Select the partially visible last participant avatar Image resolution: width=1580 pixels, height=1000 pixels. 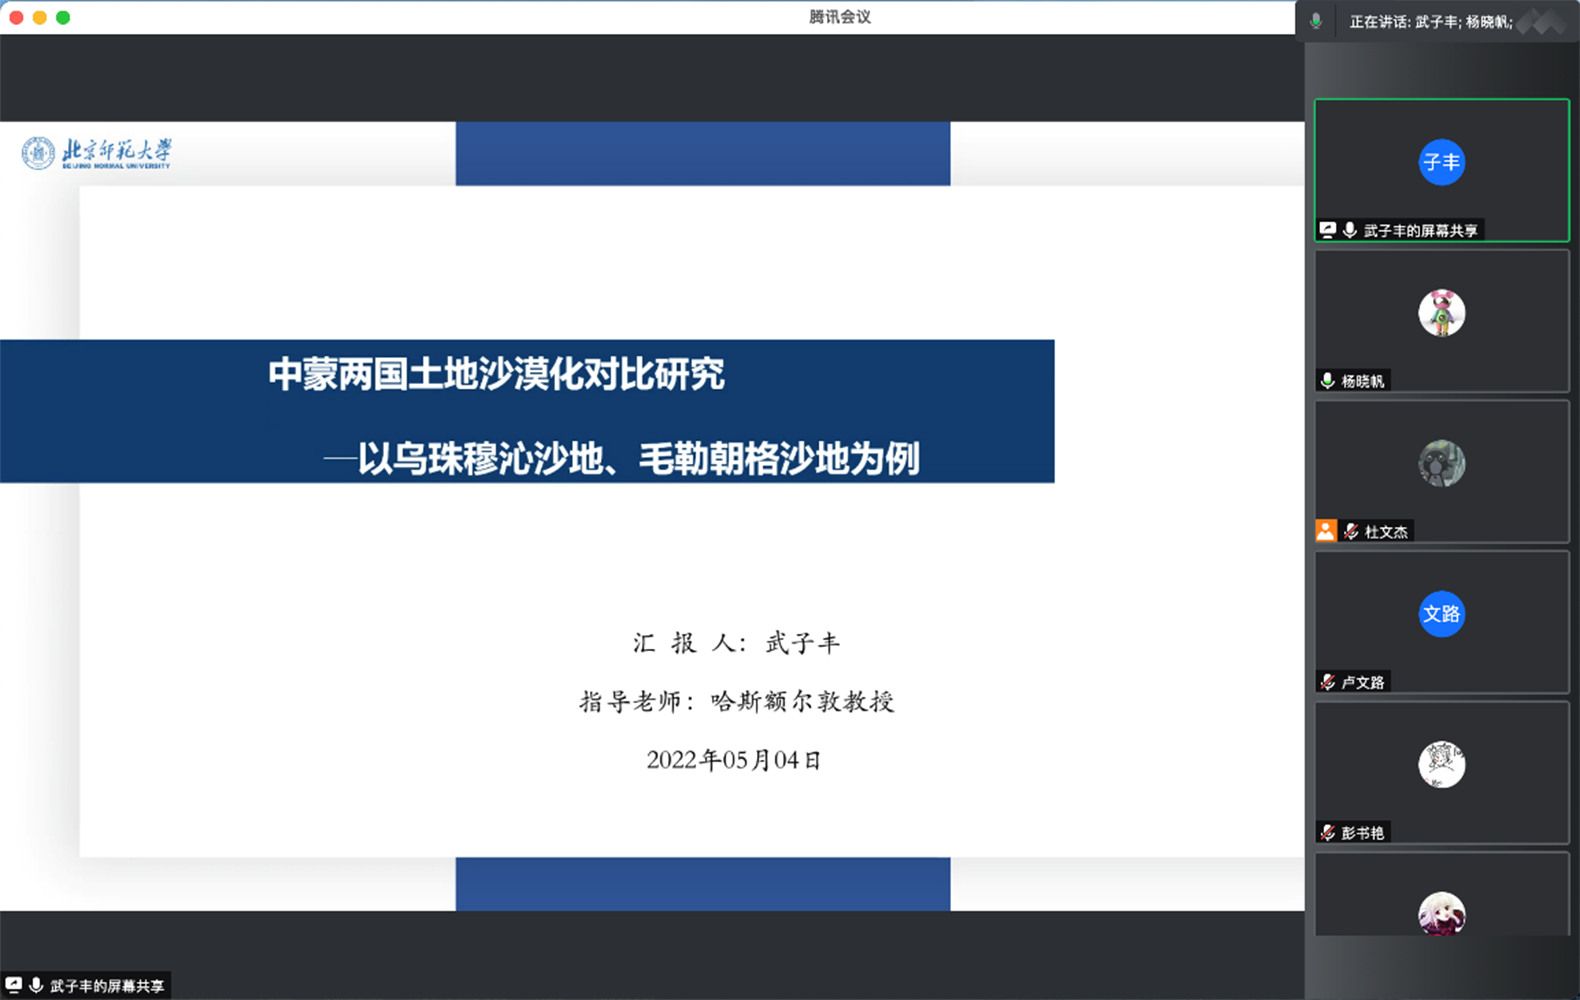[1441, 913]
